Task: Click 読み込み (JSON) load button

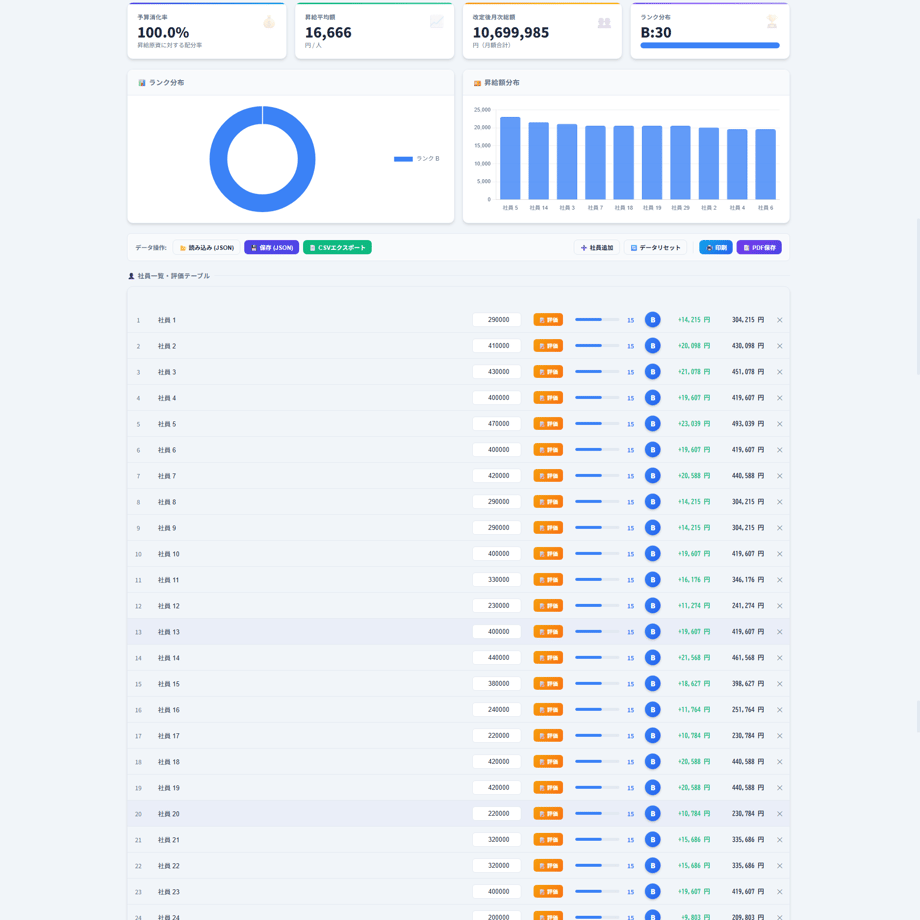Action: (207, 248)
